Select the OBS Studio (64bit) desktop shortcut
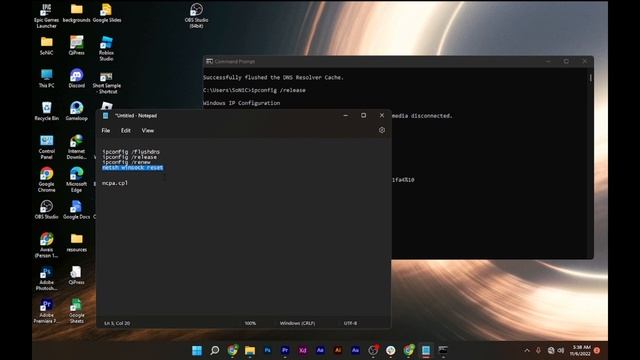The height and width of the screenshot is (360, 640). (196, 16)
